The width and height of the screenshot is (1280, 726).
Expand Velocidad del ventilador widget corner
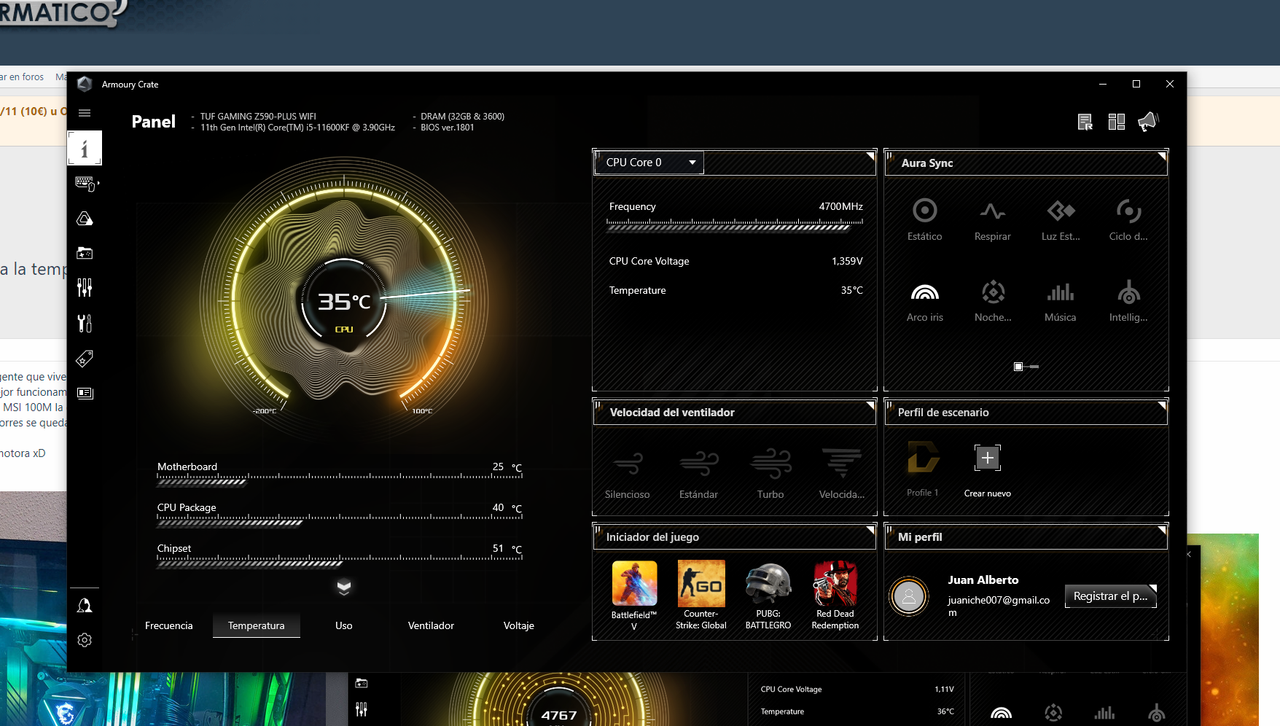[870, 405]
